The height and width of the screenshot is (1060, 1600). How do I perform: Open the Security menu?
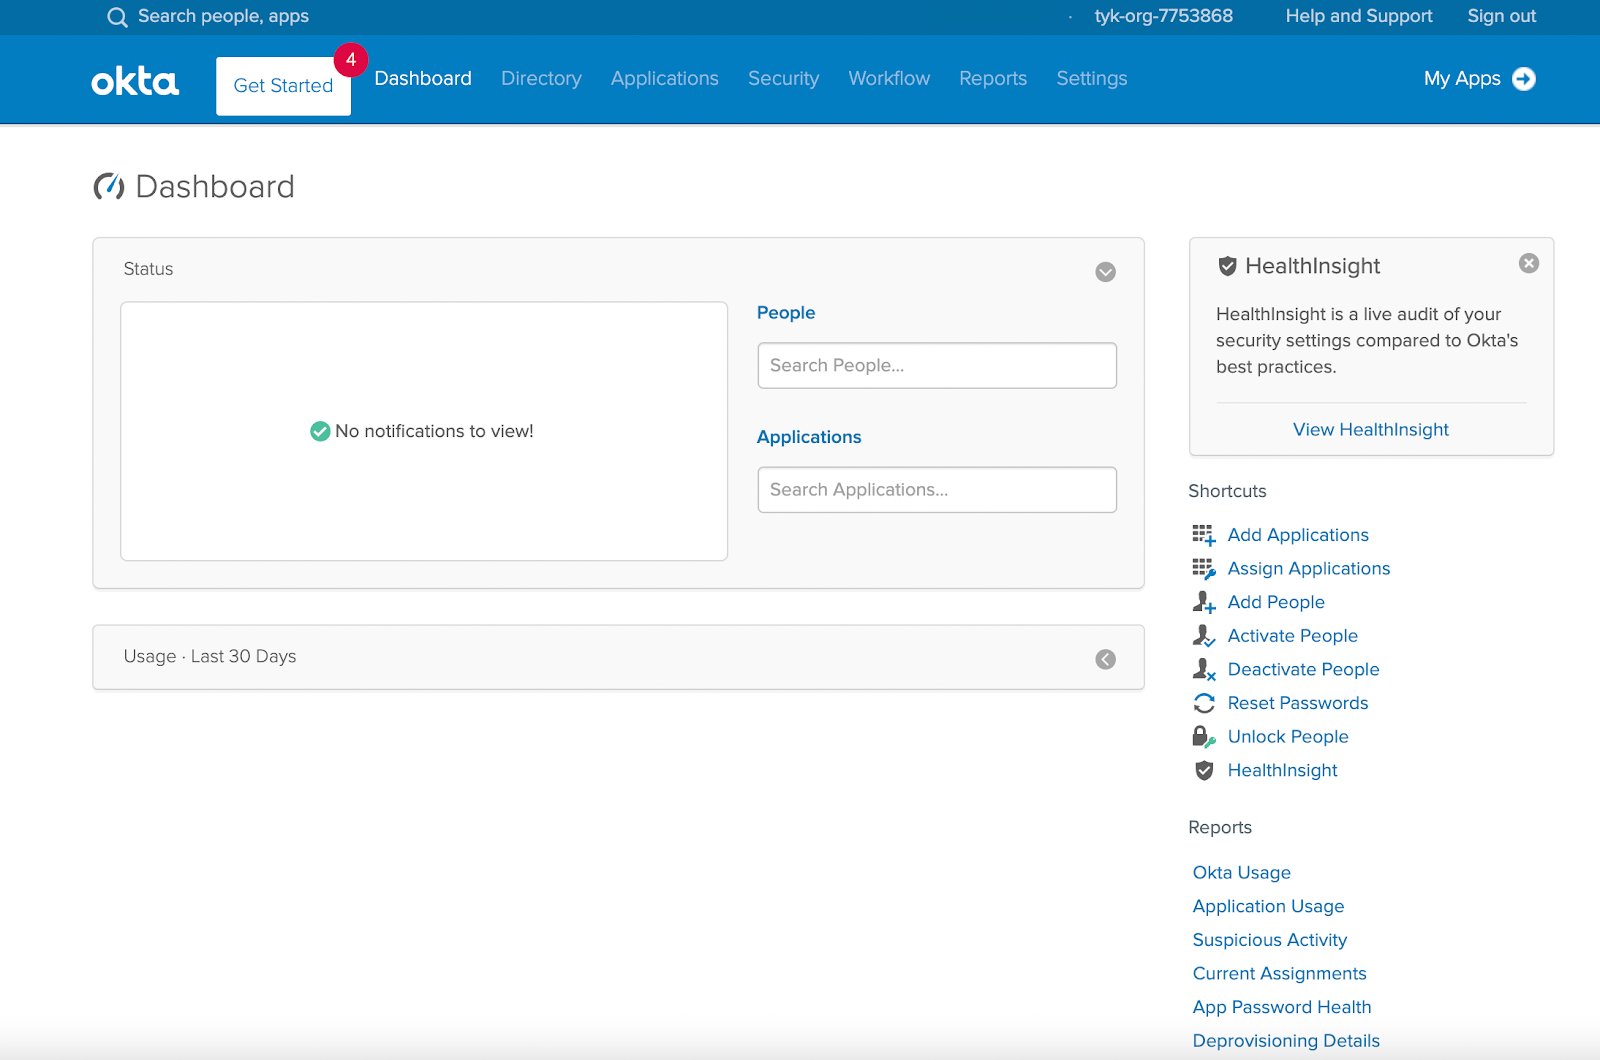[783, 78]
